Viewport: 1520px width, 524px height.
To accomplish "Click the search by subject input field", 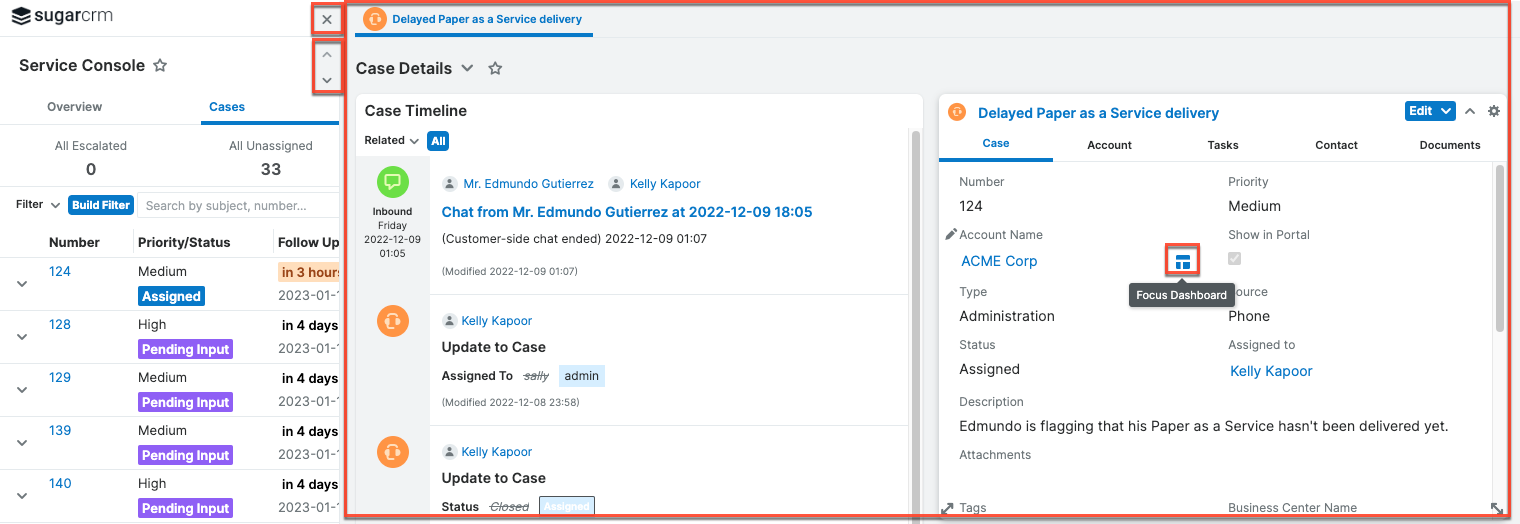I will point(238,206).
